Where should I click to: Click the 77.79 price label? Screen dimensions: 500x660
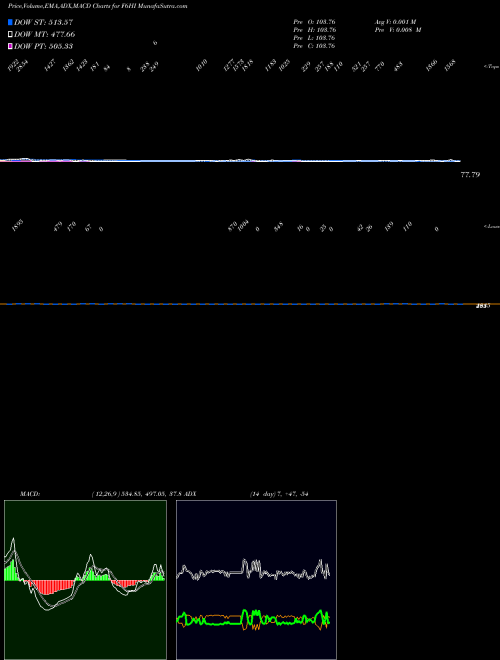pos(470,175)
